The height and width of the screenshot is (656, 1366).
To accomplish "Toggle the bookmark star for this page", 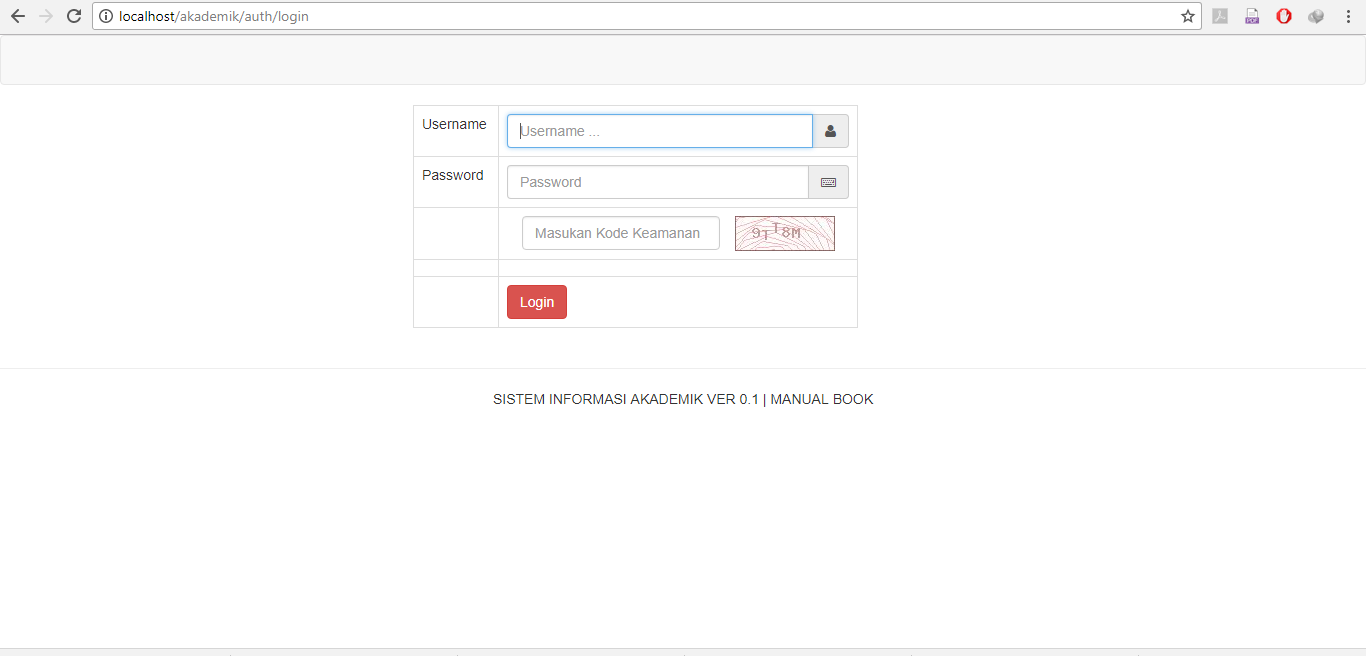I will tap(1187, 16).
